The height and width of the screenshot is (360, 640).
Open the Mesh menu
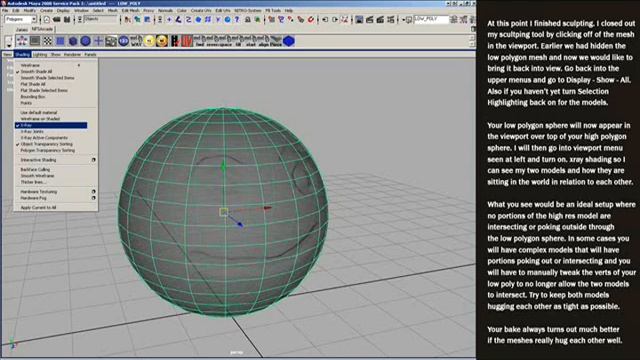[x=112, y=10]
